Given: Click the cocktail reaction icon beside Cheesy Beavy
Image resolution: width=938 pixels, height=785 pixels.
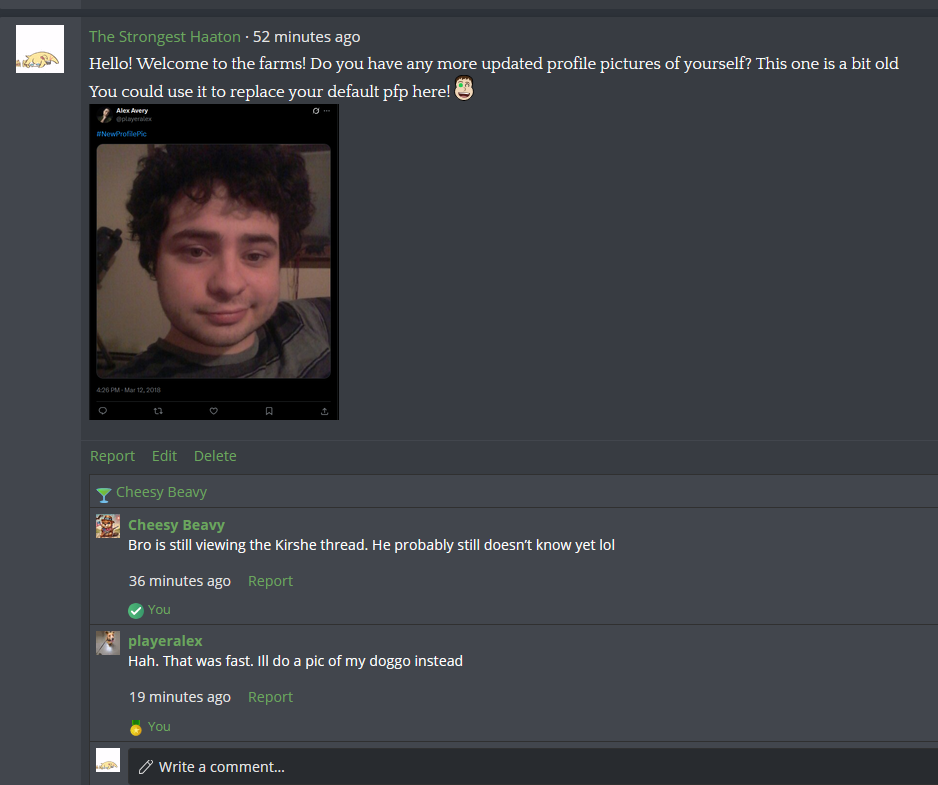Looking at the screenshot, I should pos(103,495).
